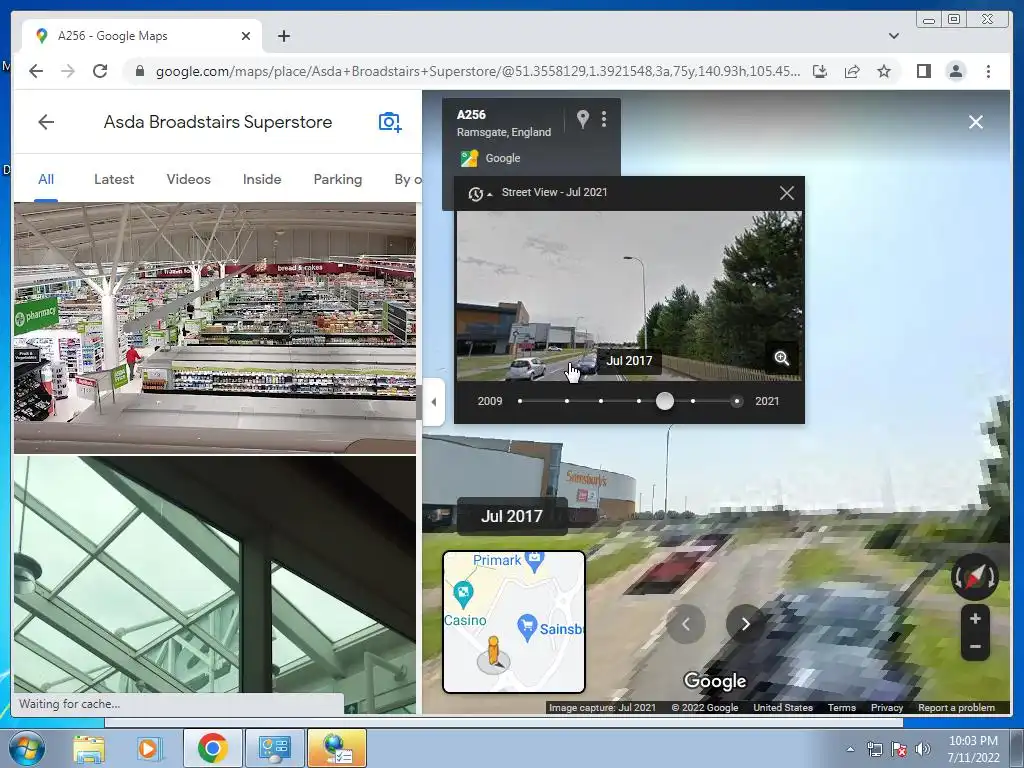
Task: Open a new tab
Action: pyautogui.click(x=283, y=36)
